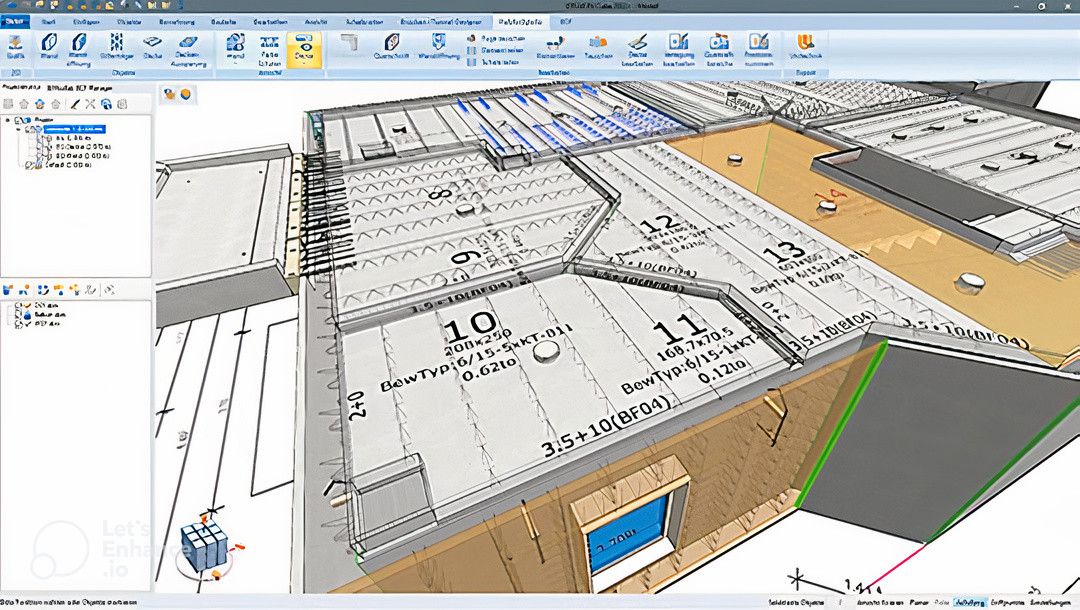This screenshot has height=610, width=1080.
Task: Click the Wand icon in the ribbon
Action: tap(48, 45)
